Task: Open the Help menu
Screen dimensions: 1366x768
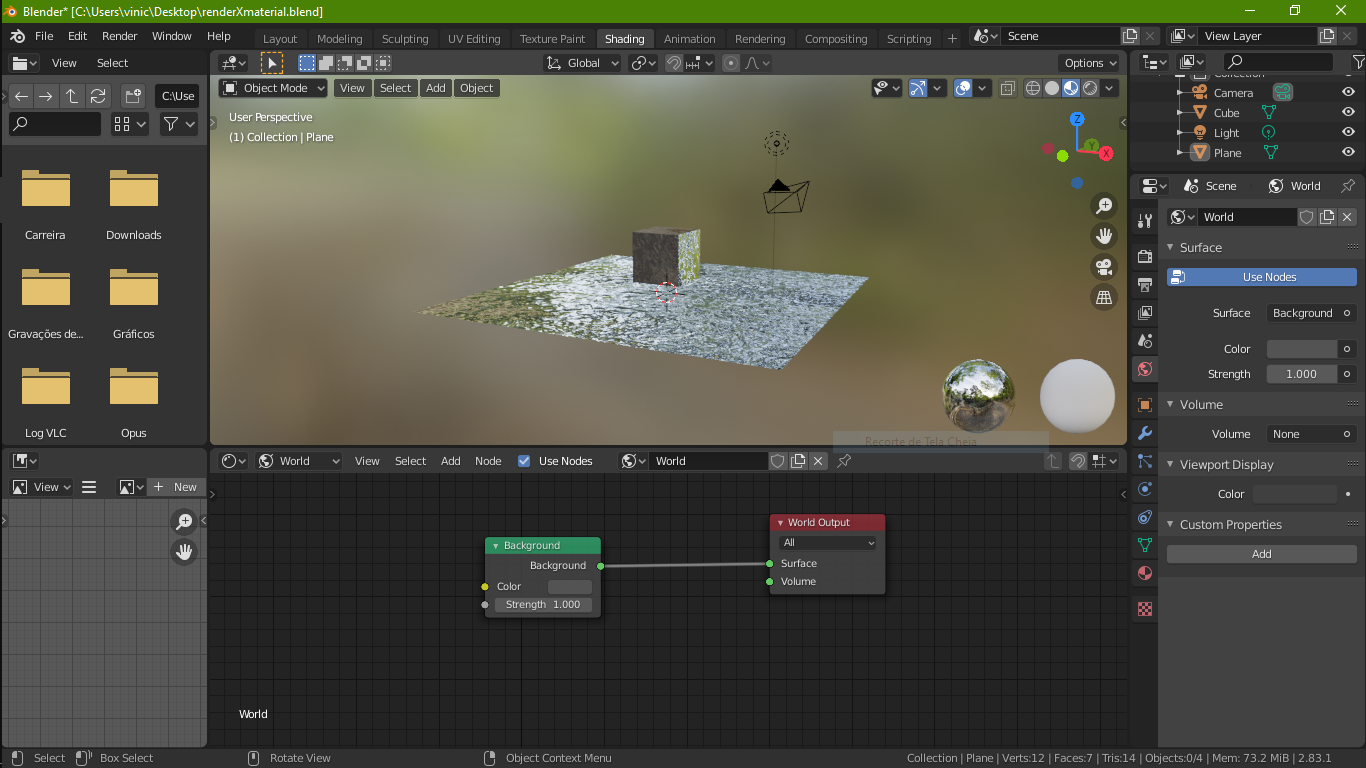Action: [x=219, y=36]
